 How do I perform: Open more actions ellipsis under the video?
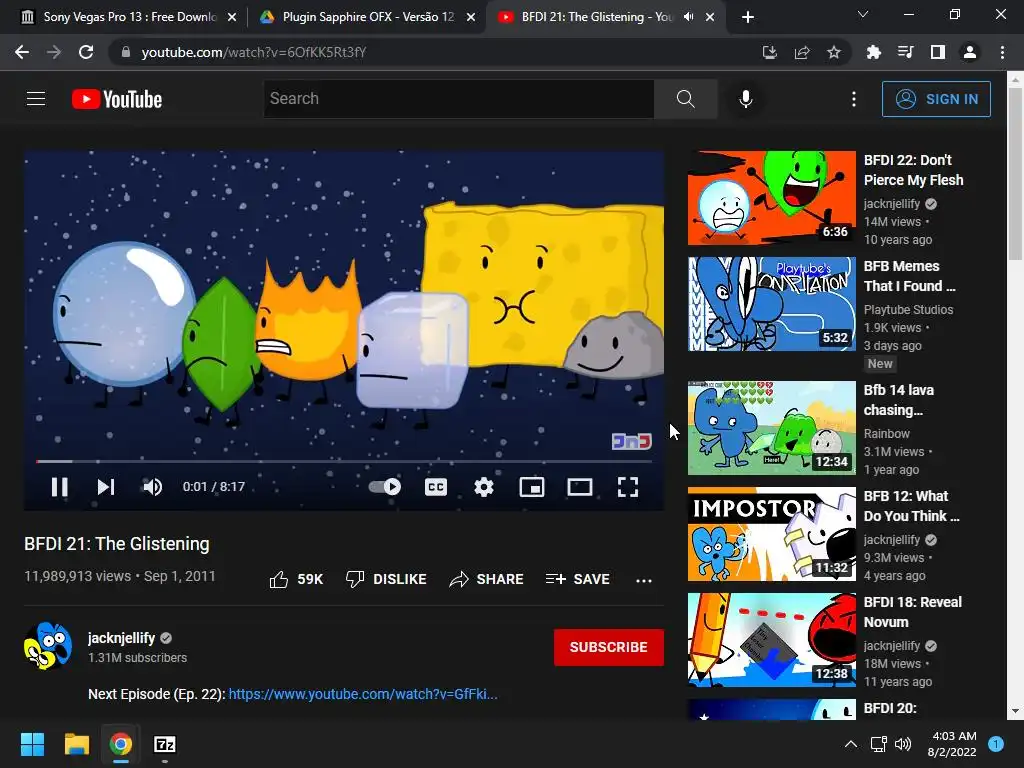tap(644, 580)
